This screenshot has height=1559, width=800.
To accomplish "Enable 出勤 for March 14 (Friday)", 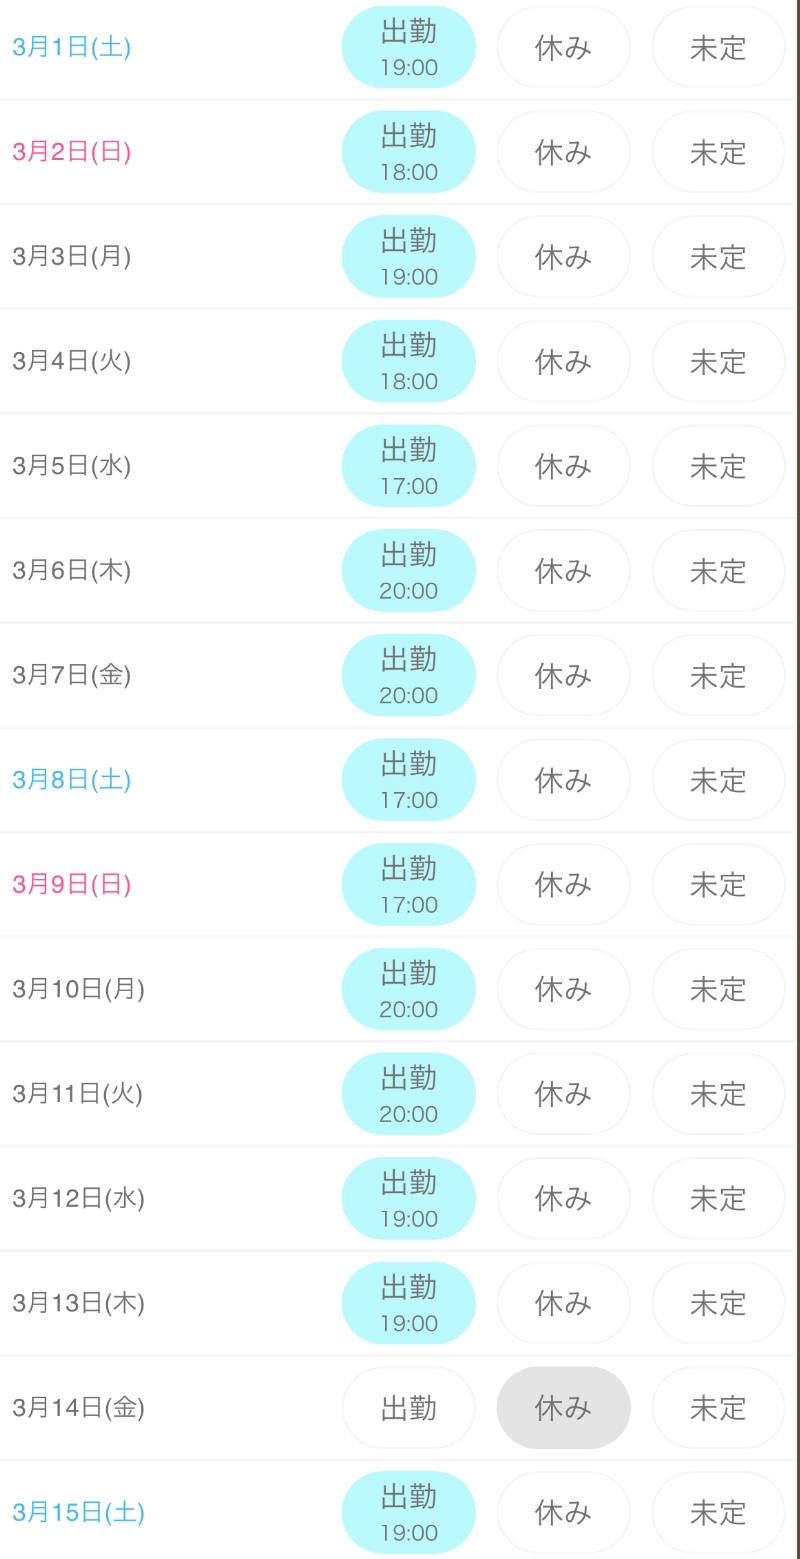I will (x=408, y=1408).
